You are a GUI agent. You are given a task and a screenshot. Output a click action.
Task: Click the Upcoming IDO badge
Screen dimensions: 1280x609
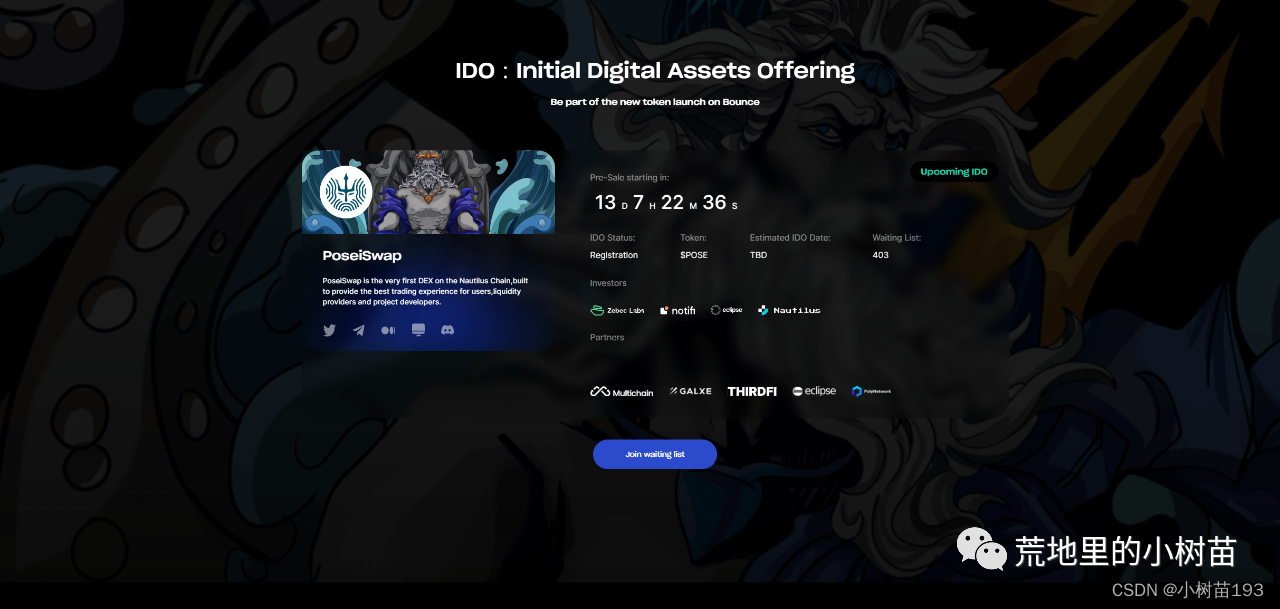954,172
